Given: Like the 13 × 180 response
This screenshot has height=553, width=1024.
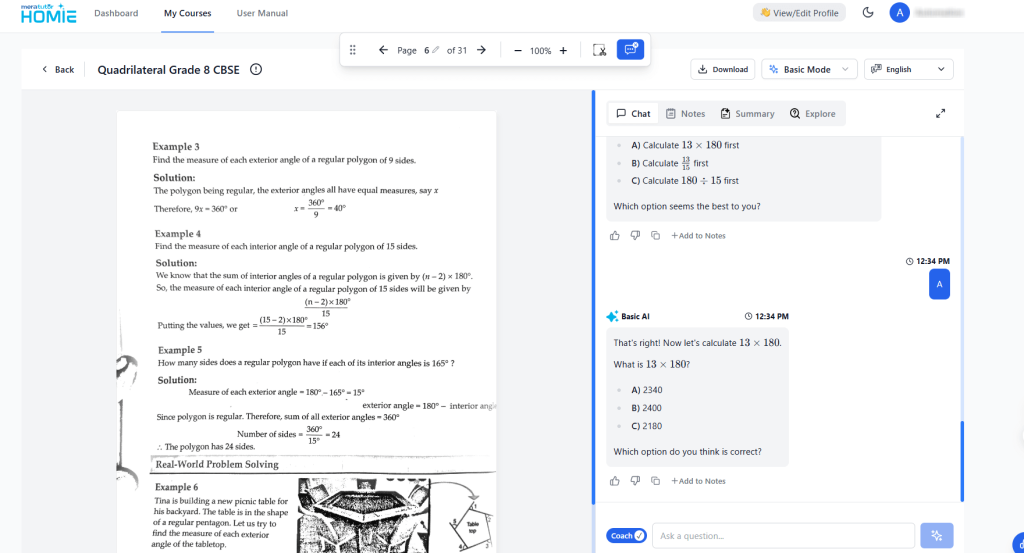Looking at the screenshot, I should click(x=615, y=481).
